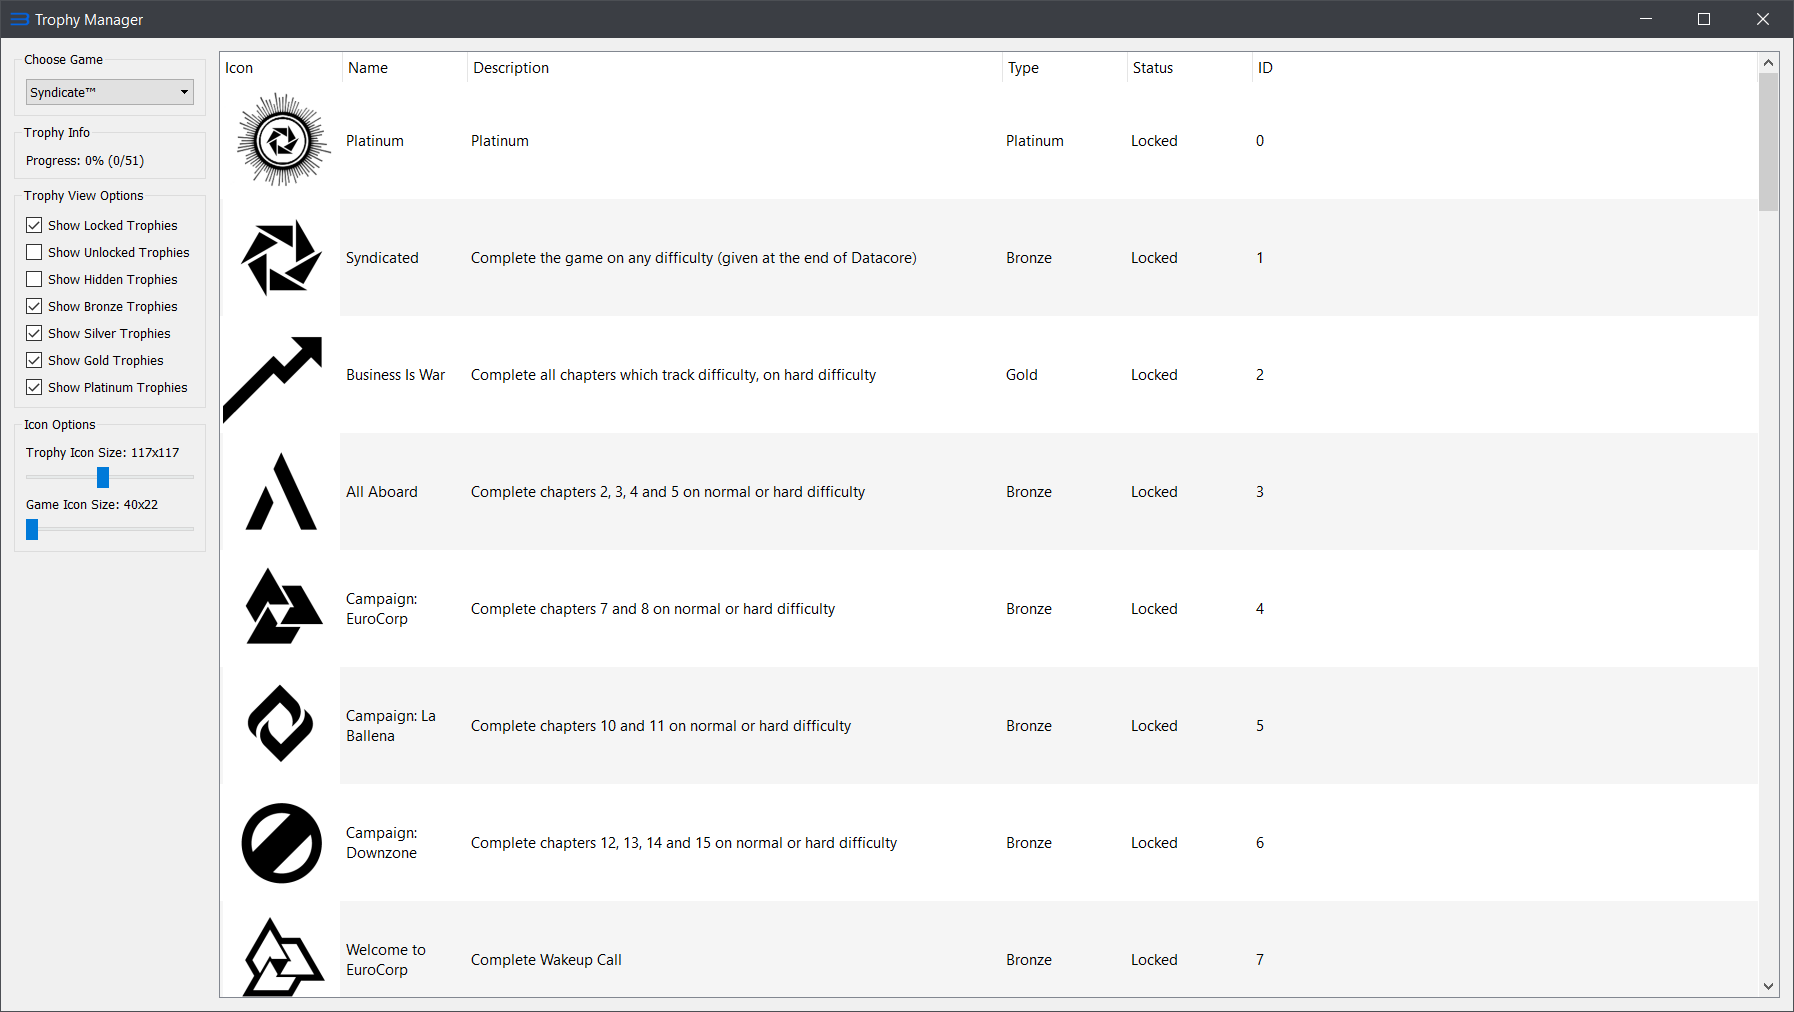1794x1012 pixels.
Task: Click 'Trophy Icon Size: 117x117' label
Action: 103,452
